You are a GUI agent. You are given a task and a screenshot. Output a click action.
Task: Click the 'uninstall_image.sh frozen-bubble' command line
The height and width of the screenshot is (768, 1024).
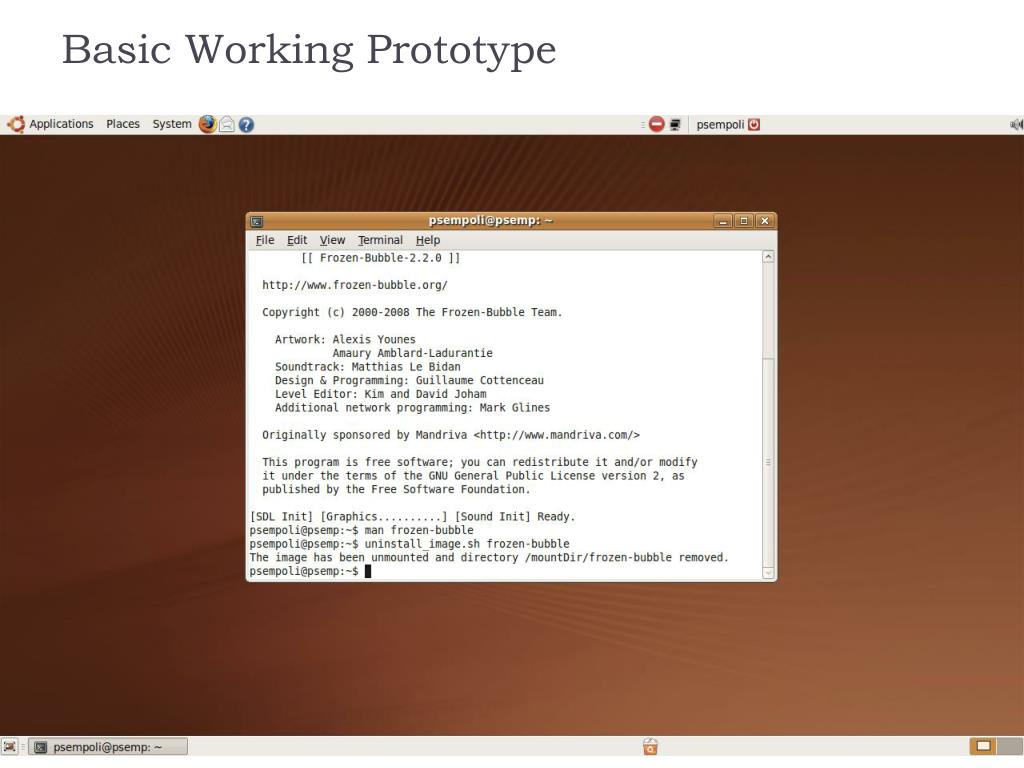[467, 544]
